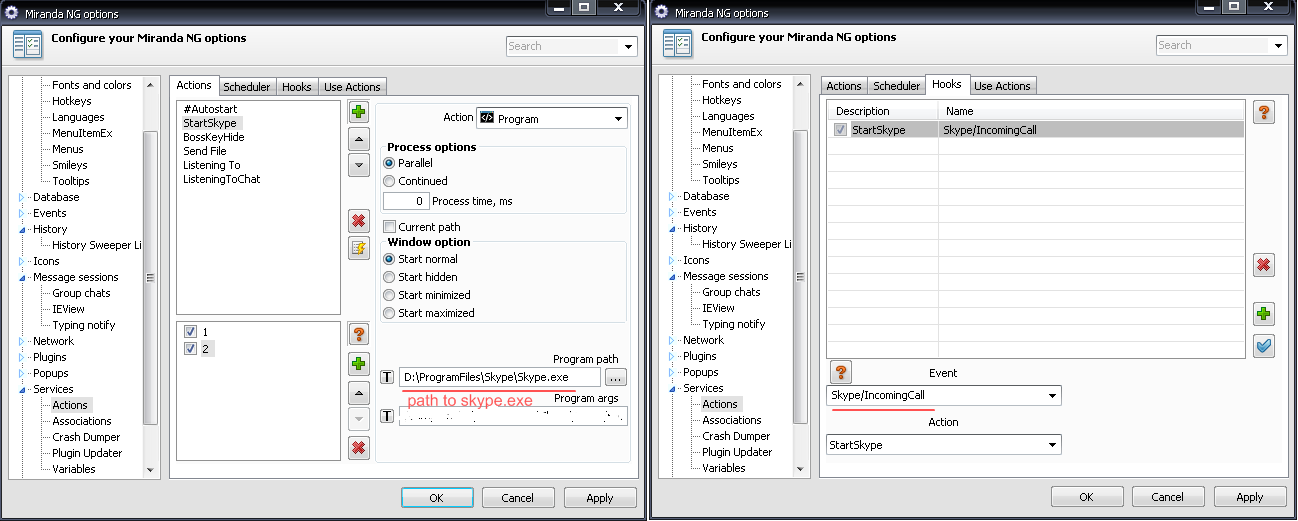1298x521 pixels.
Task: Open the StartSkype action dropdown under Hooks
Action: pyautogui.click(x=944, y=445)
